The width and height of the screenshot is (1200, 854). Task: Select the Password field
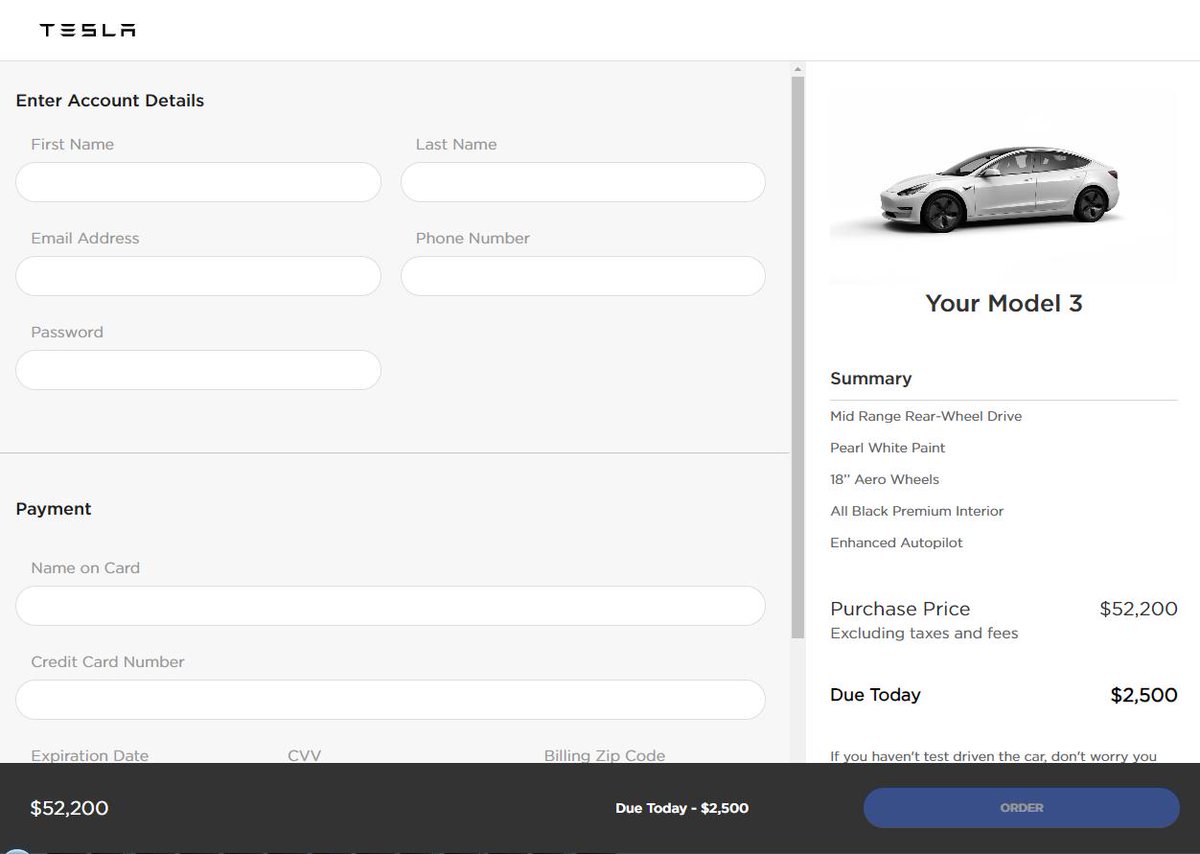click(x=198, y=370)
